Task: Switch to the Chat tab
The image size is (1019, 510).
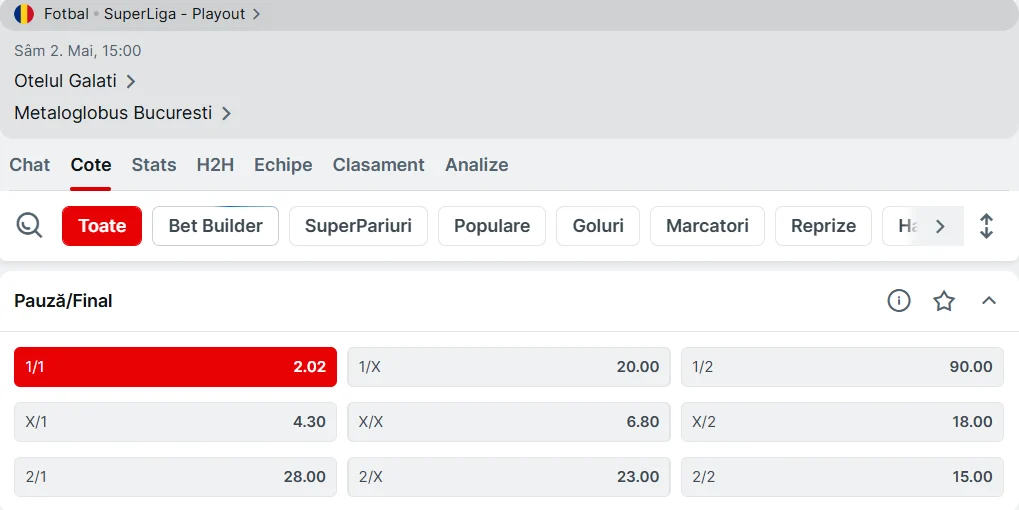Action: point(30,165)
